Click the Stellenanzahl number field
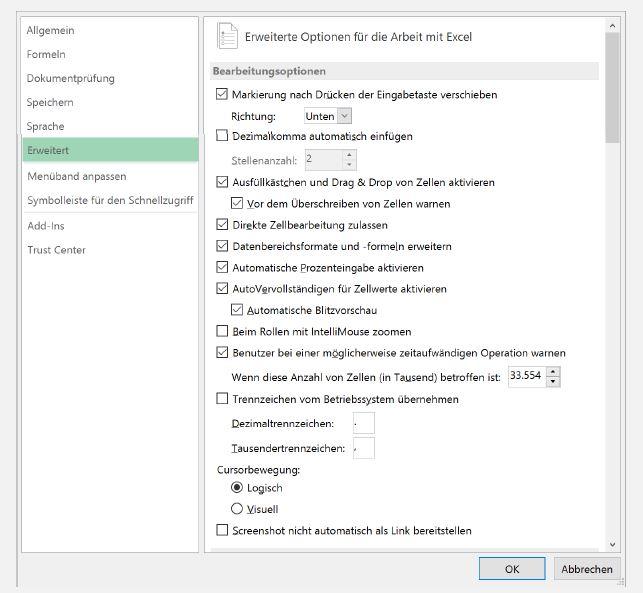 (323, 160)
